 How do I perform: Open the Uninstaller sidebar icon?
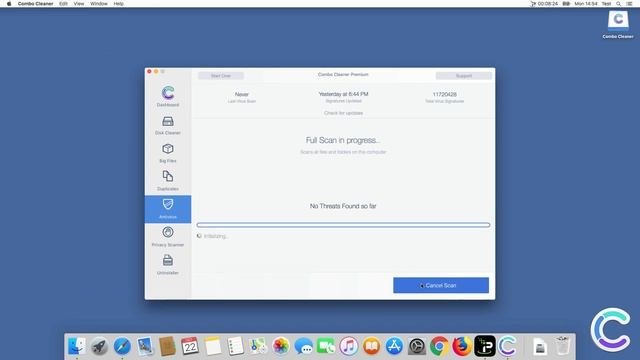168,260
